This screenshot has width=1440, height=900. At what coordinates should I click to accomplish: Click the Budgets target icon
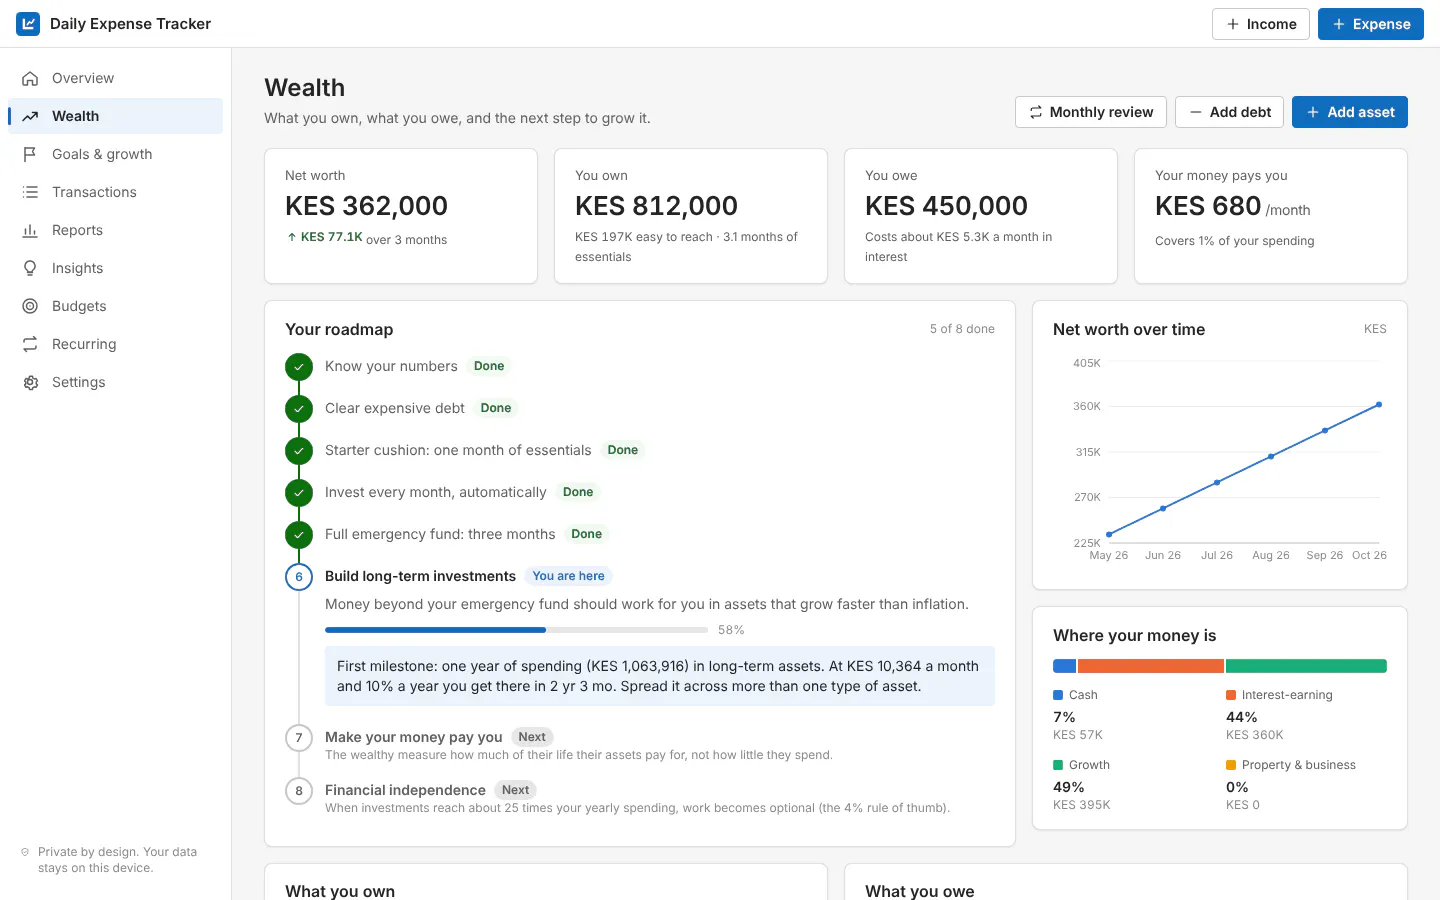(x=30, y=306)
